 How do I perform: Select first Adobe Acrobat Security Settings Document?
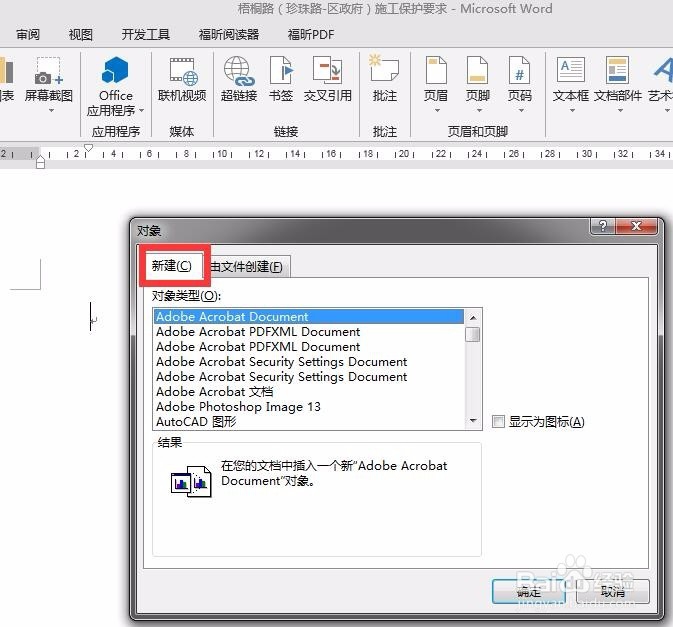coord(309,362)
